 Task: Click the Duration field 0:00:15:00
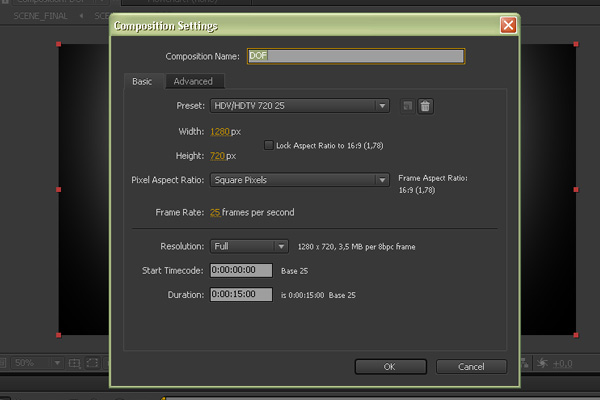241,294
